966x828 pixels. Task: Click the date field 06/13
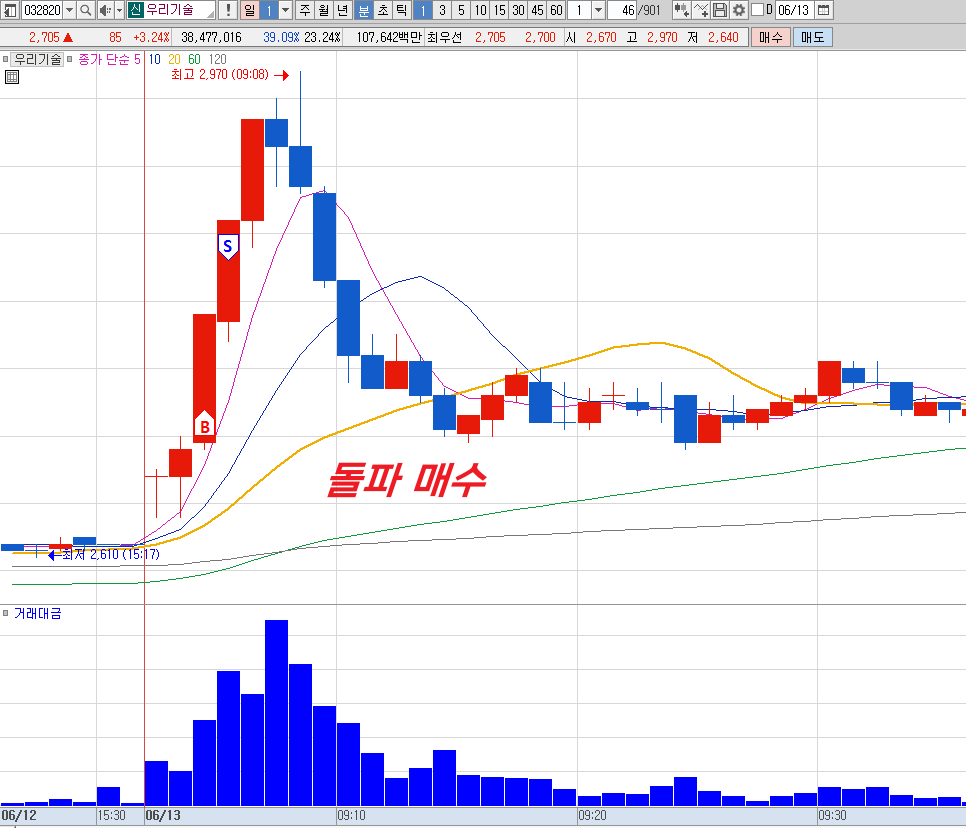point(794,10)
